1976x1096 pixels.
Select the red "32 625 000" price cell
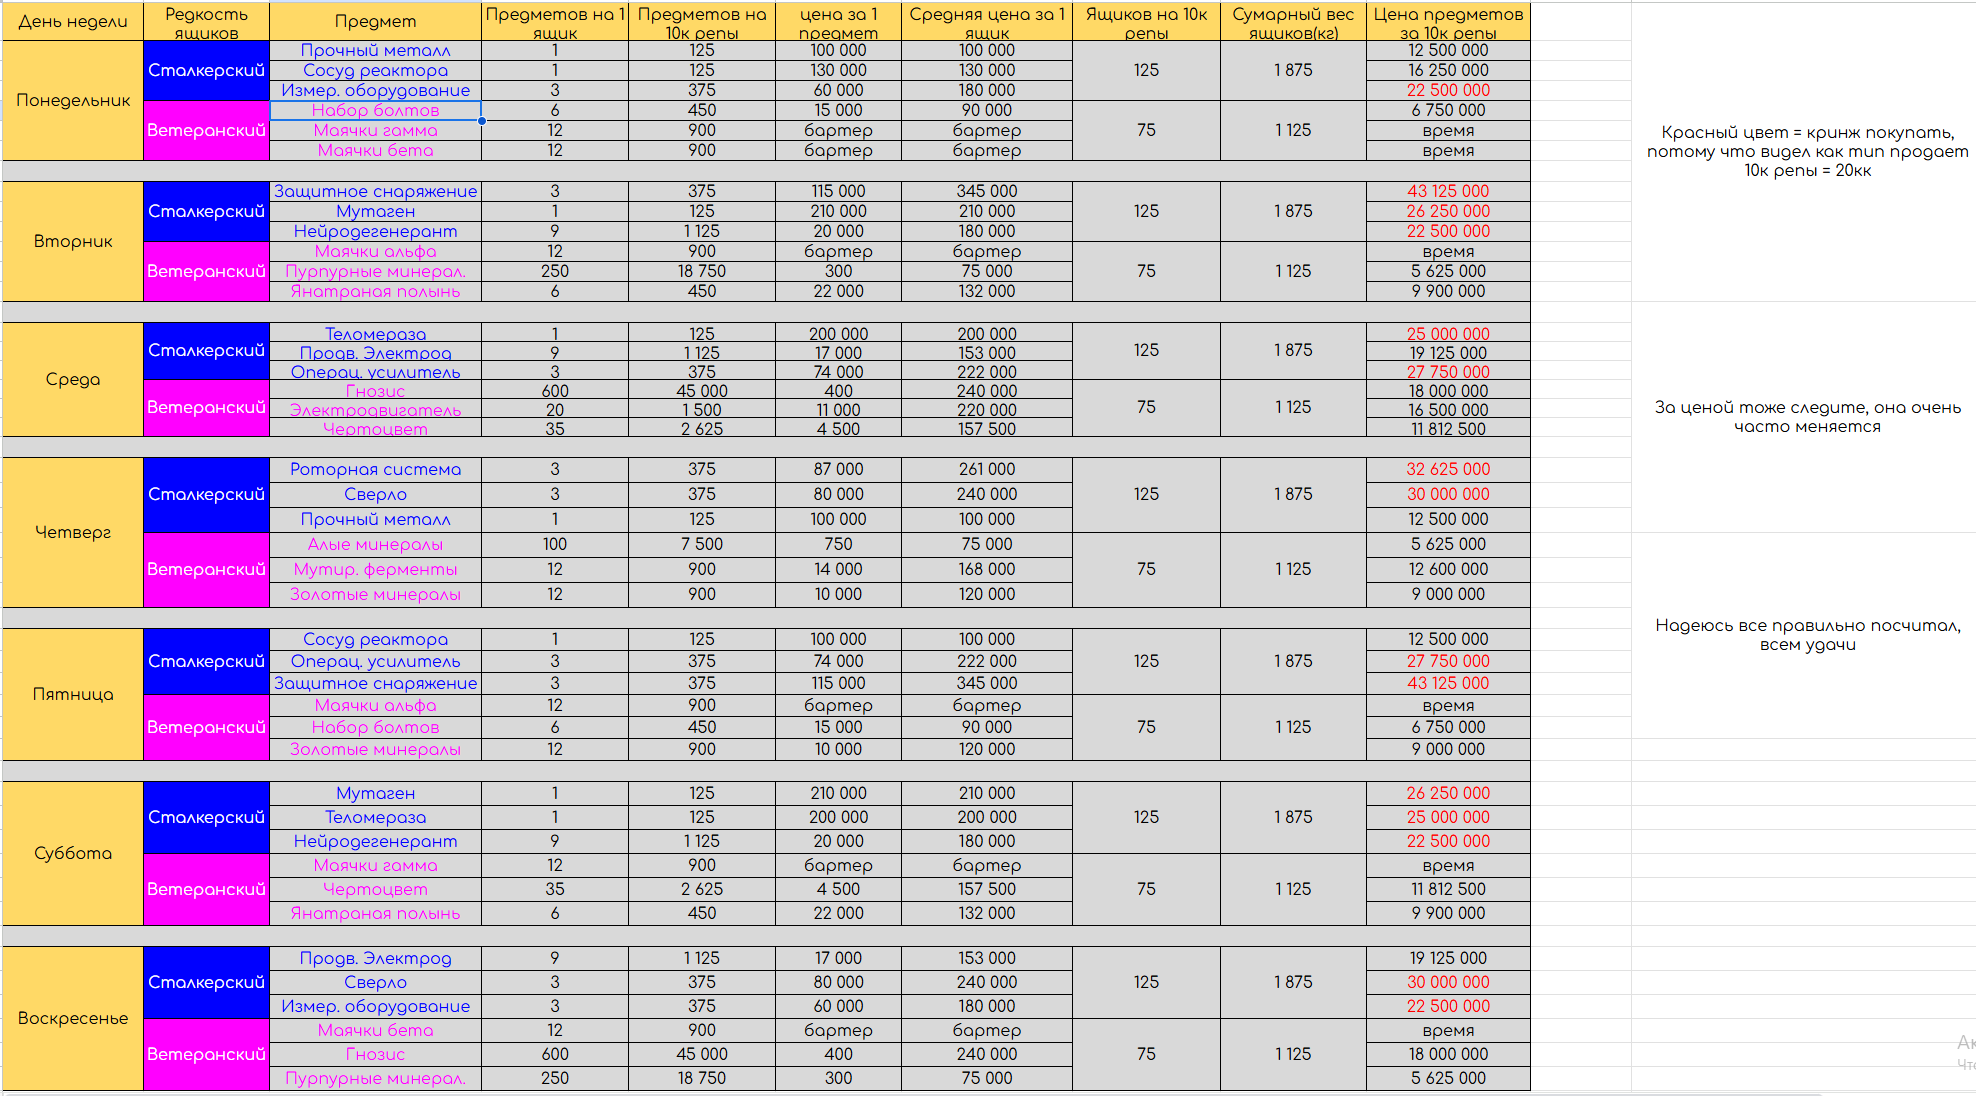coord(1447,469)
